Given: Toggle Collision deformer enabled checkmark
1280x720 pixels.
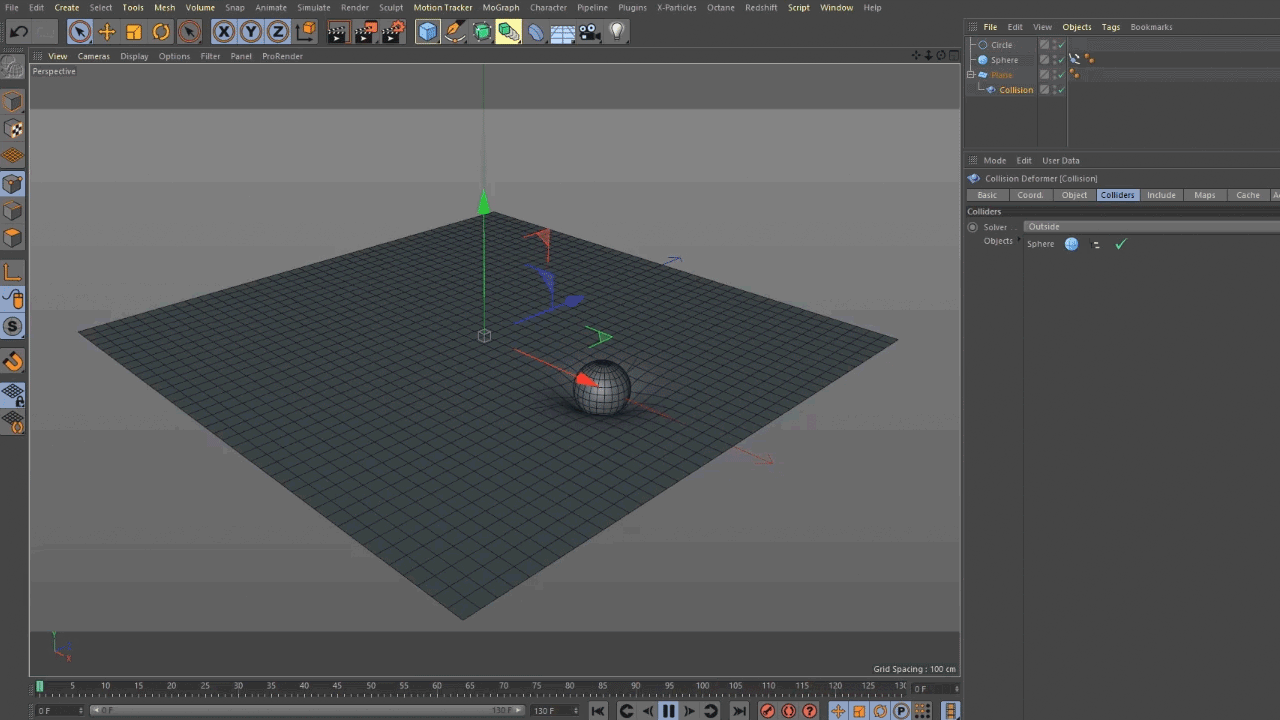Looking at the screenshot, I should (x=1061, y=90).
